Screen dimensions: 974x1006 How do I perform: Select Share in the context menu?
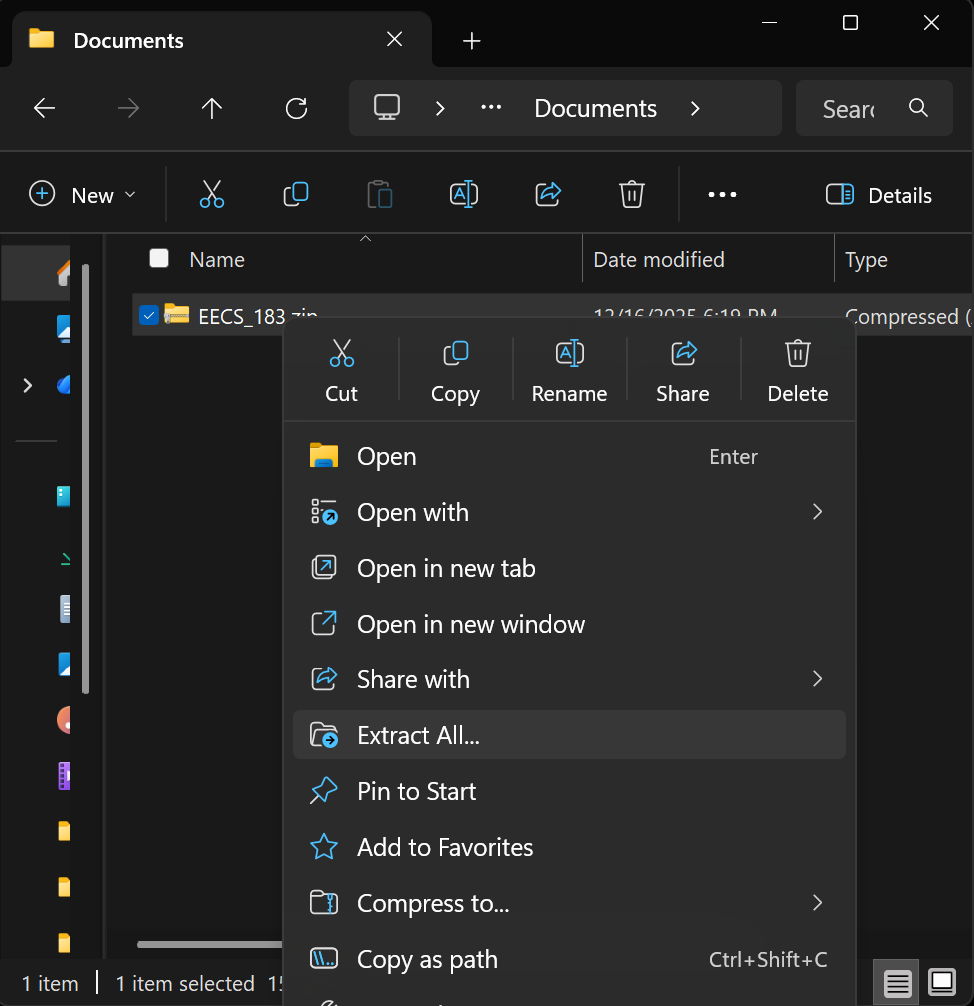[683, 371]
